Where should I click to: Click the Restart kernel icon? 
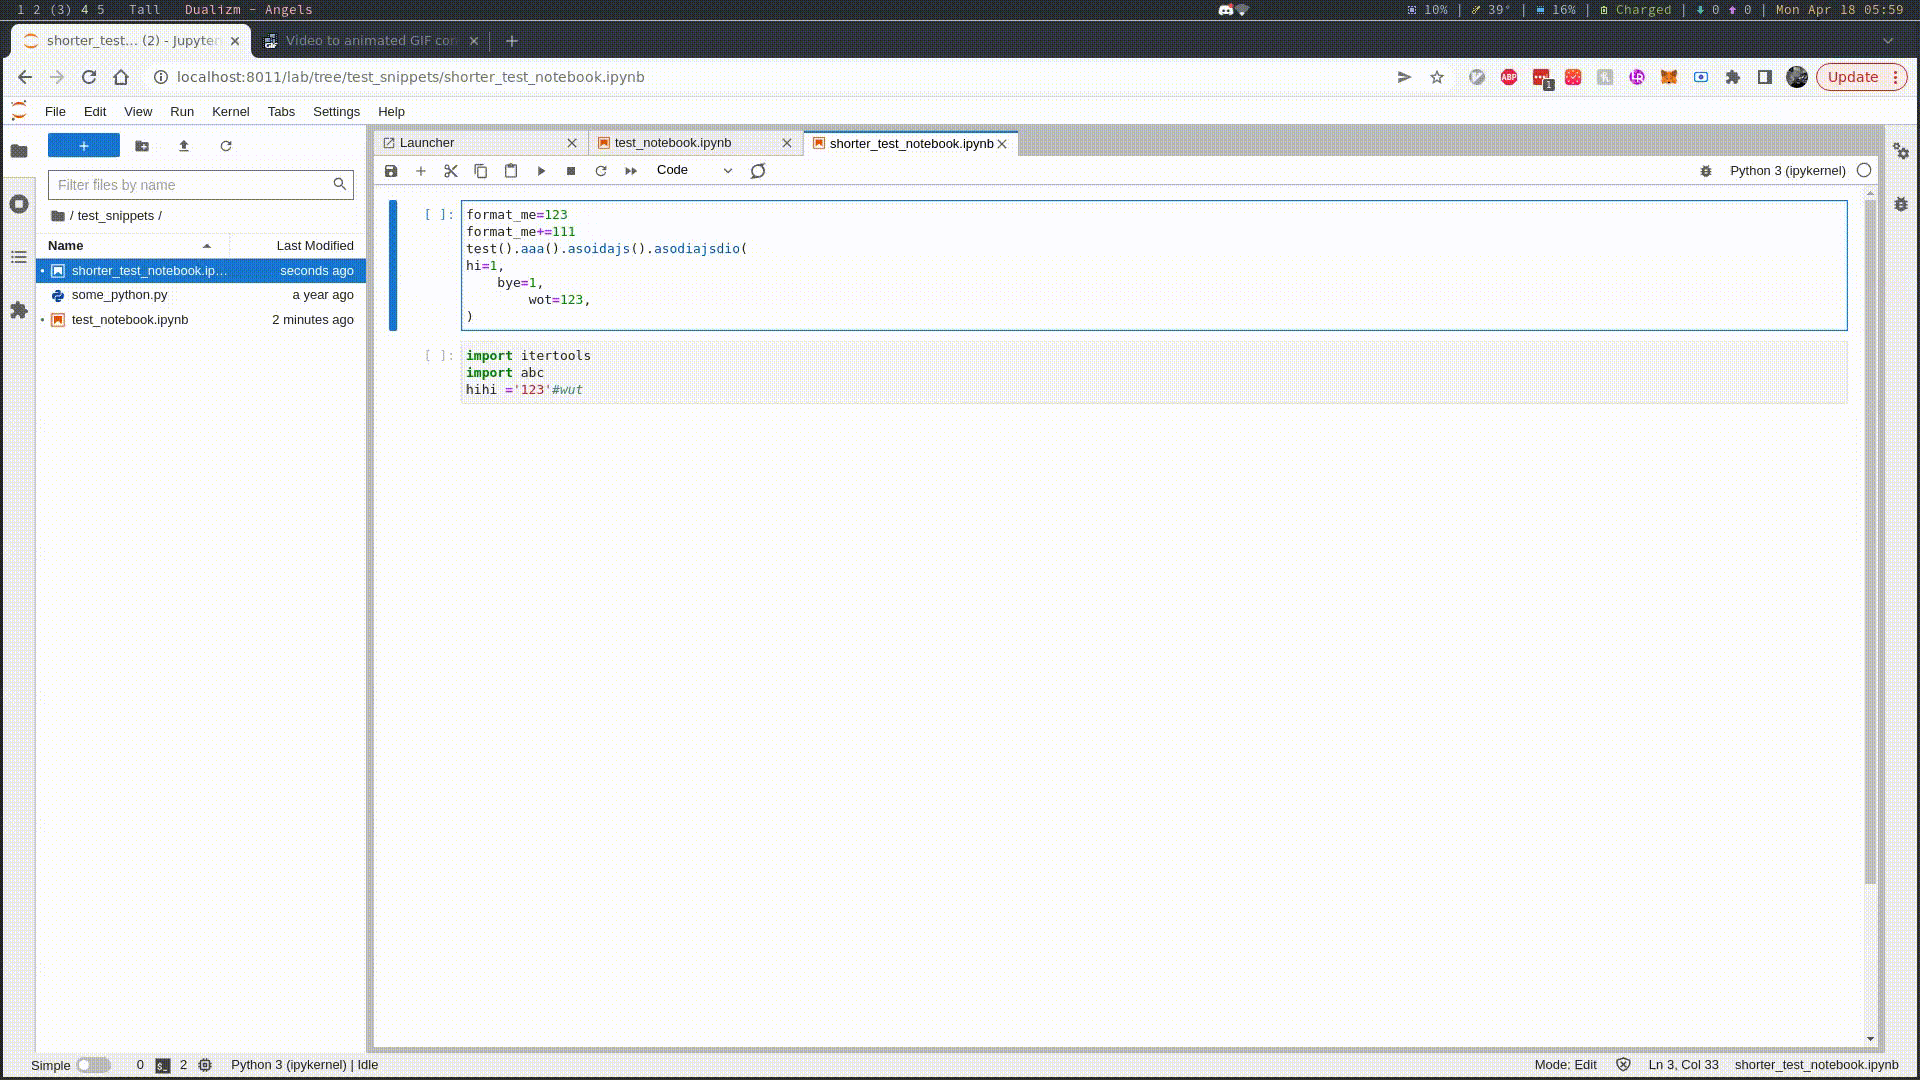click(x=601, y=170)
